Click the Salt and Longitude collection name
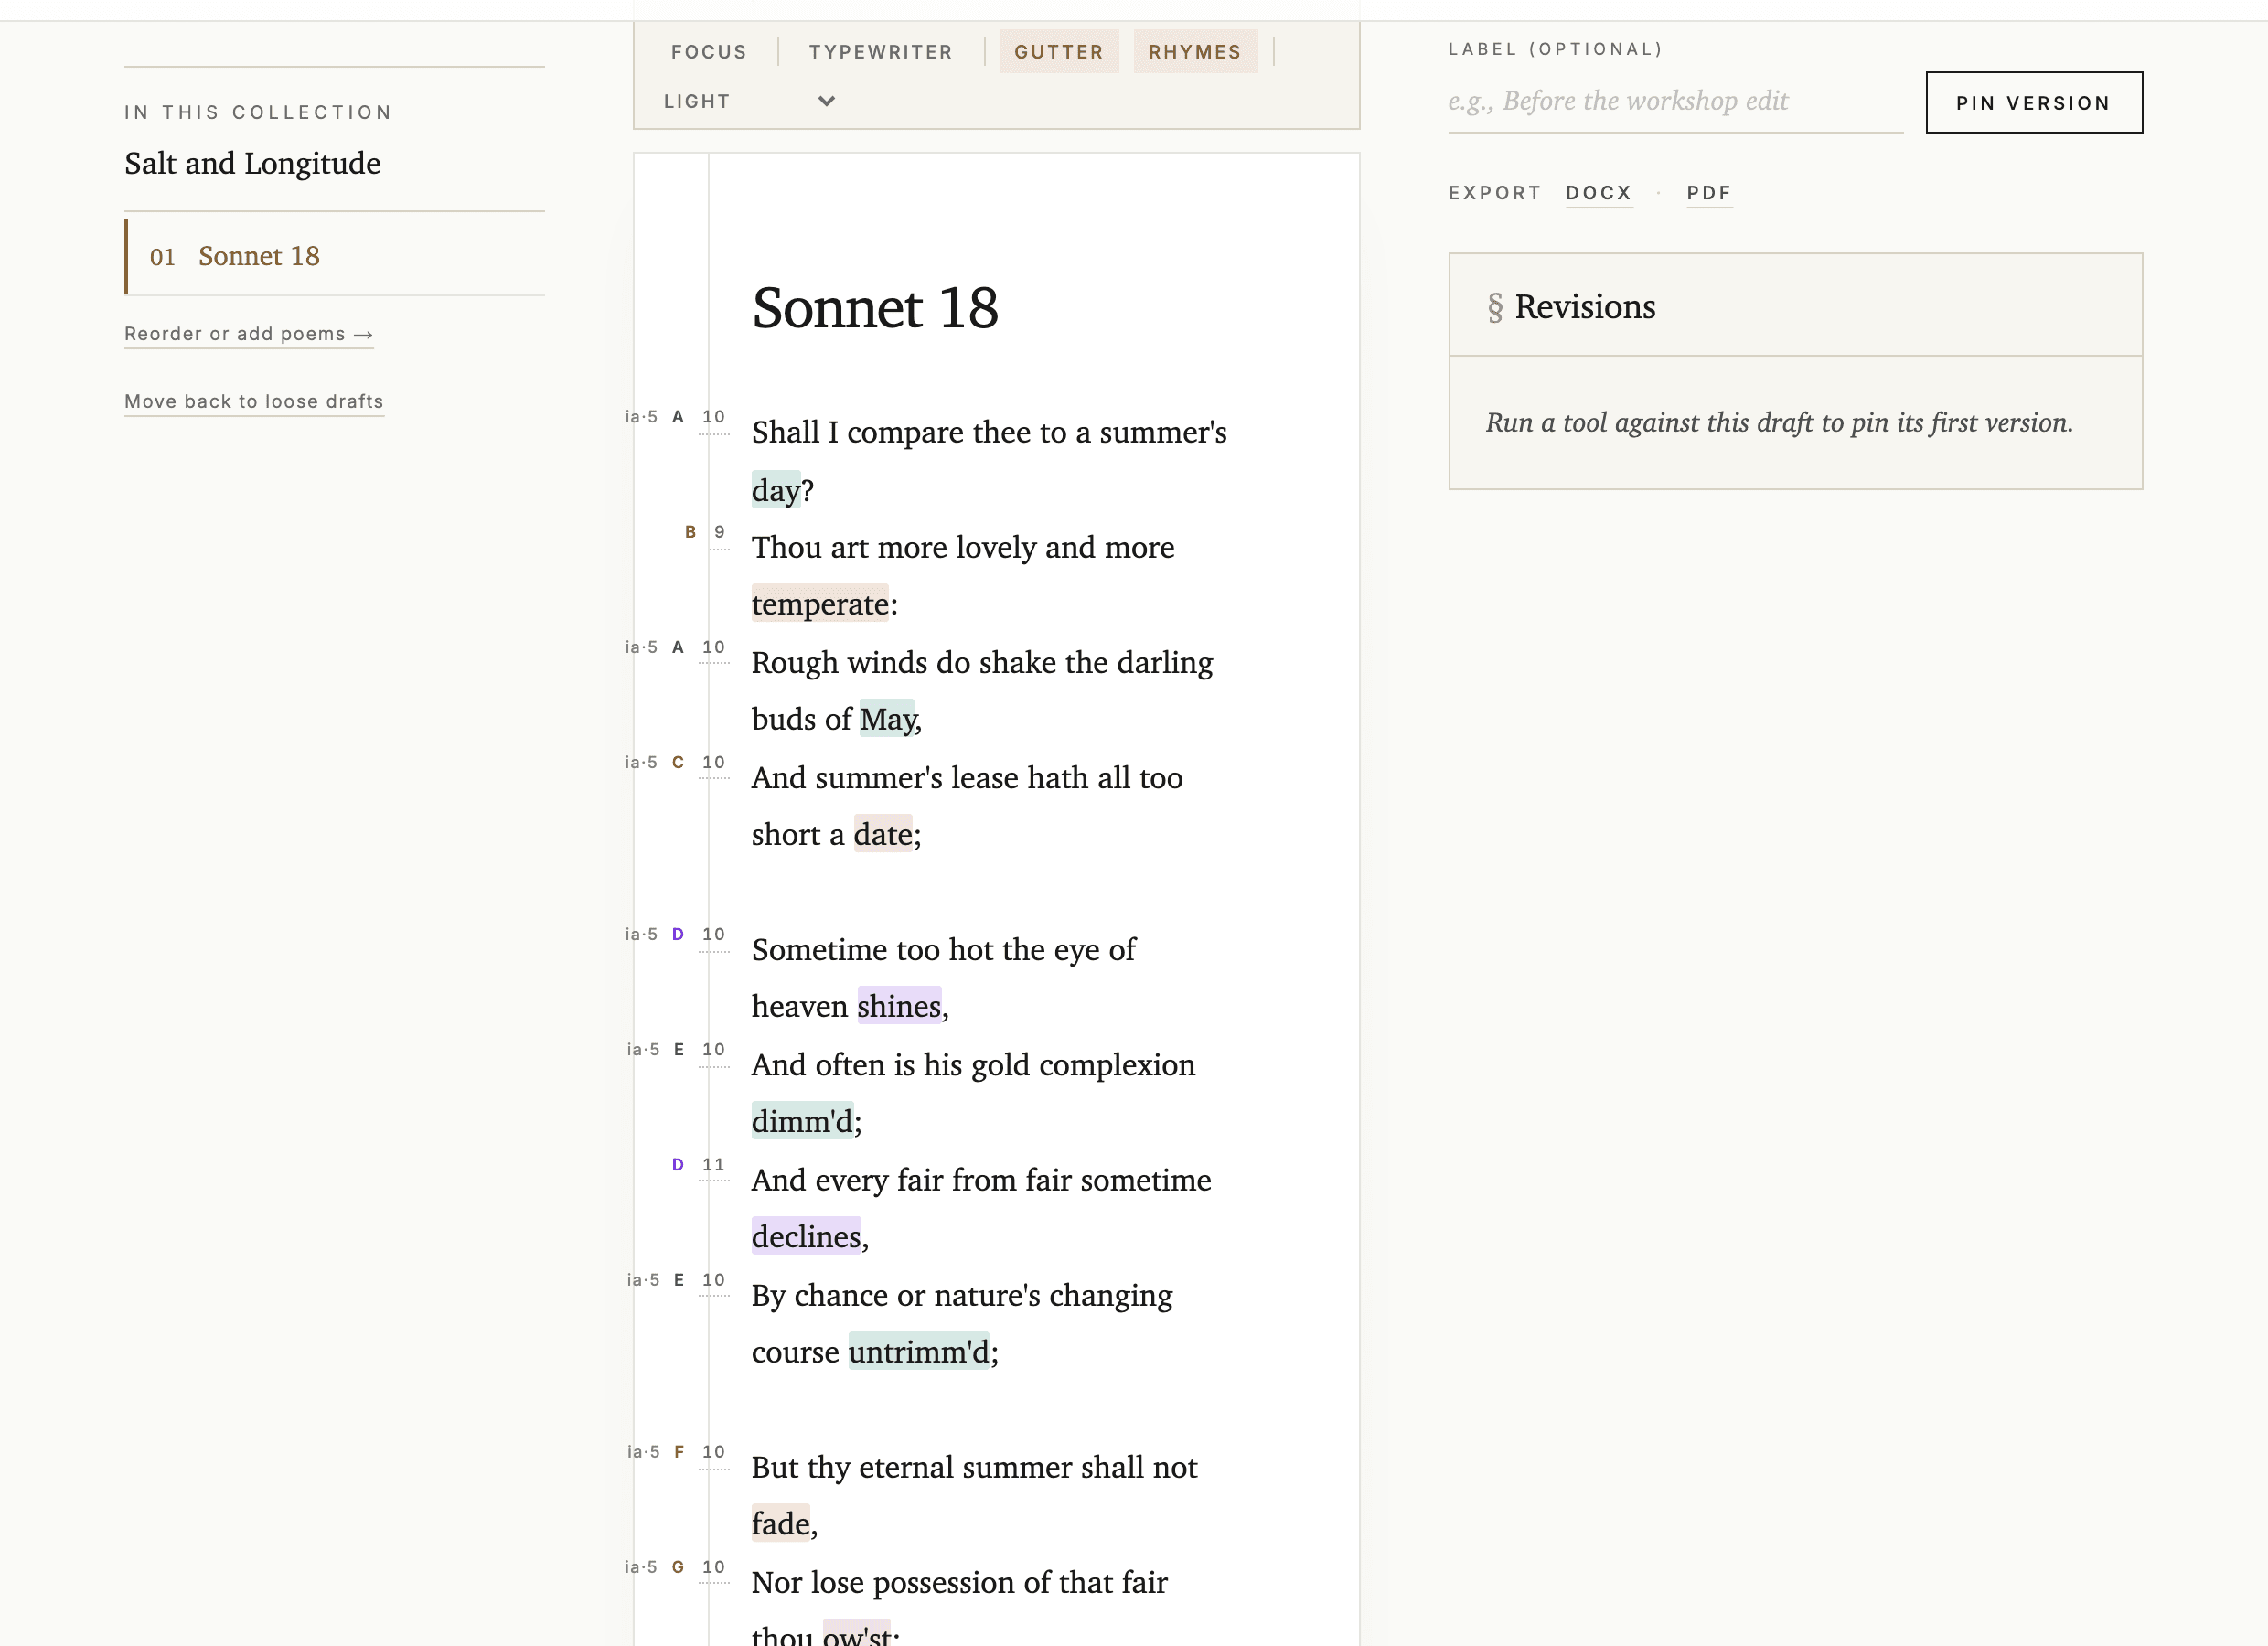 pyautogui.click(x=252, y=163)
